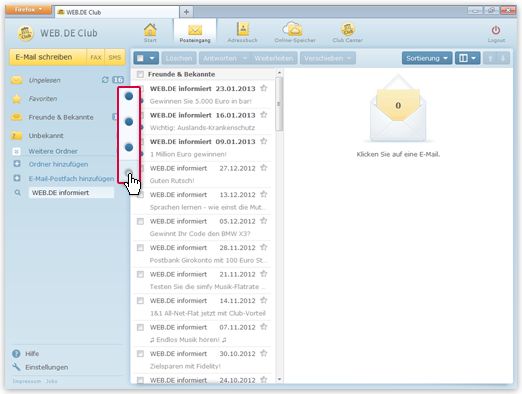Viewport: 522px width, 394px height.
Task: Open a new browser tab
Action: click(x=186, y=12)
